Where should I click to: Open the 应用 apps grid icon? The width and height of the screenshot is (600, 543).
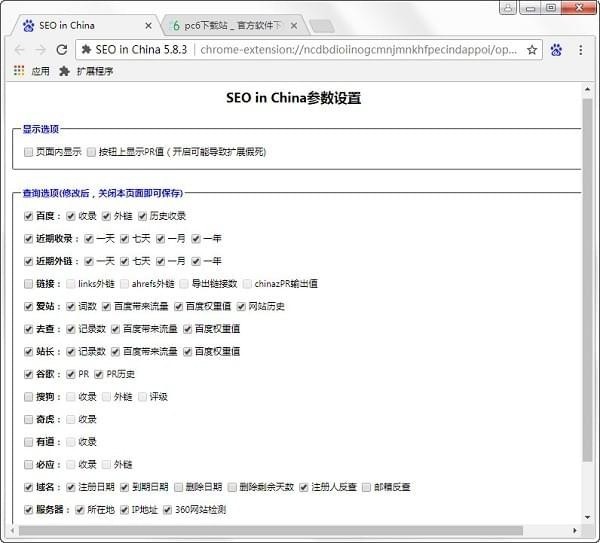[19, 71]
